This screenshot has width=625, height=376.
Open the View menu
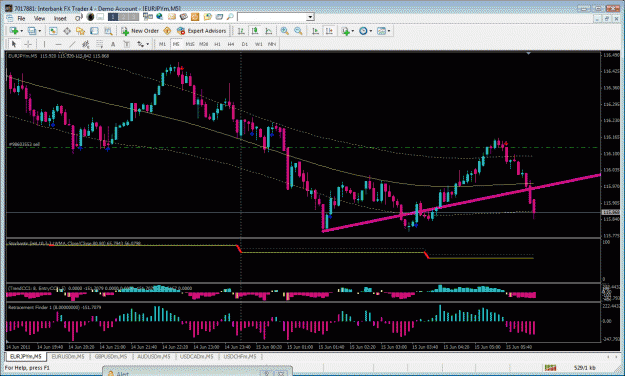click(39, 18)
